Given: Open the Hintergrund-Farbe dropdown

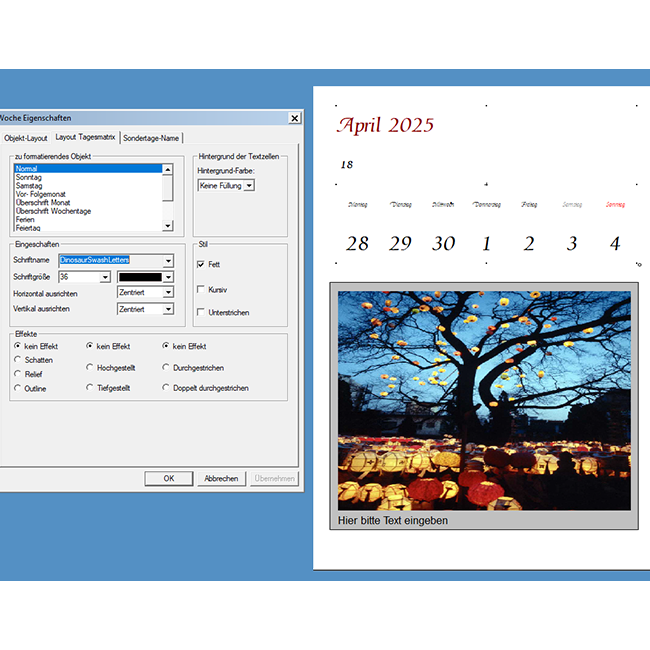Looking at the screenshot, I should tap(249, 185).
